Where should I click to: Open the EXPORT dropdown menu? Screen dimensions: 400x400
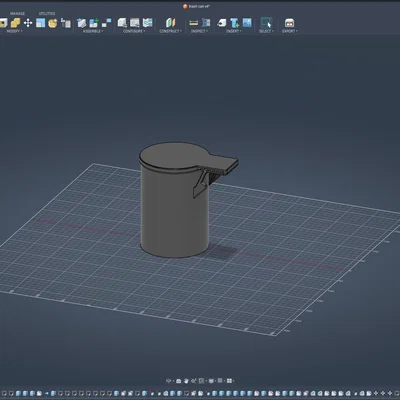(290, 31)
